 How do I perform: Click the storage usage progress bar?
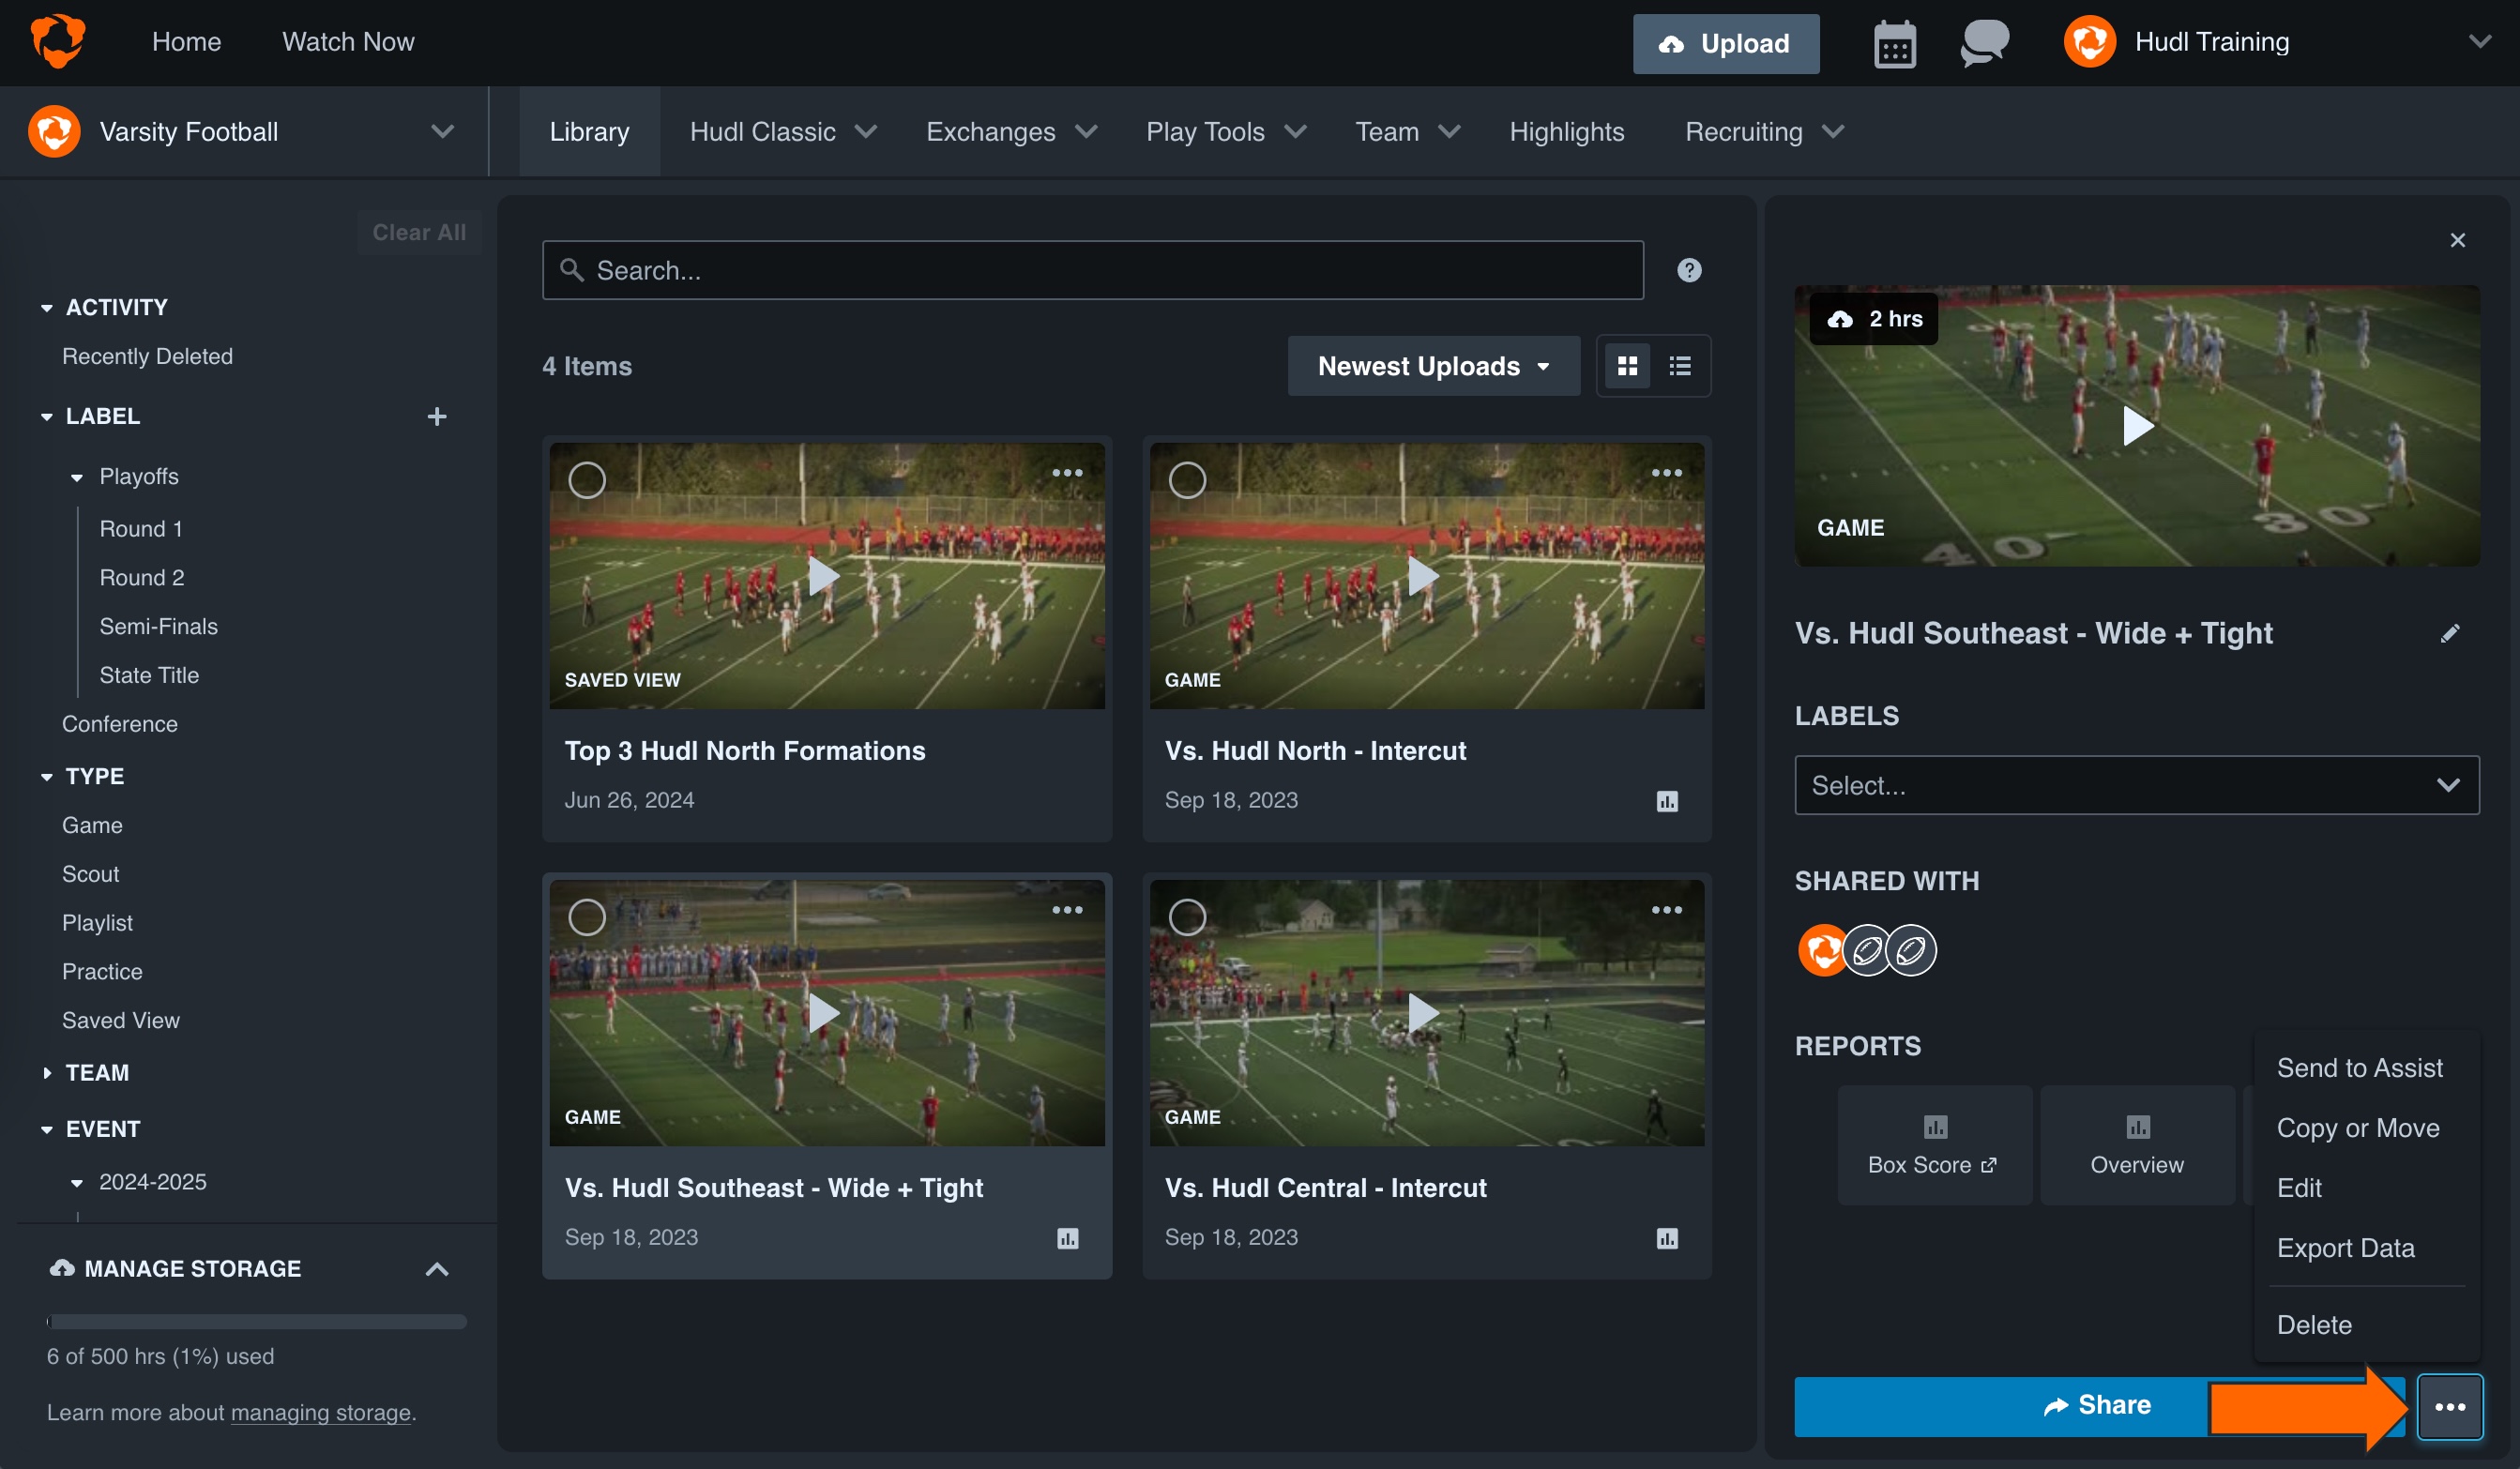tap(256, 1322)
